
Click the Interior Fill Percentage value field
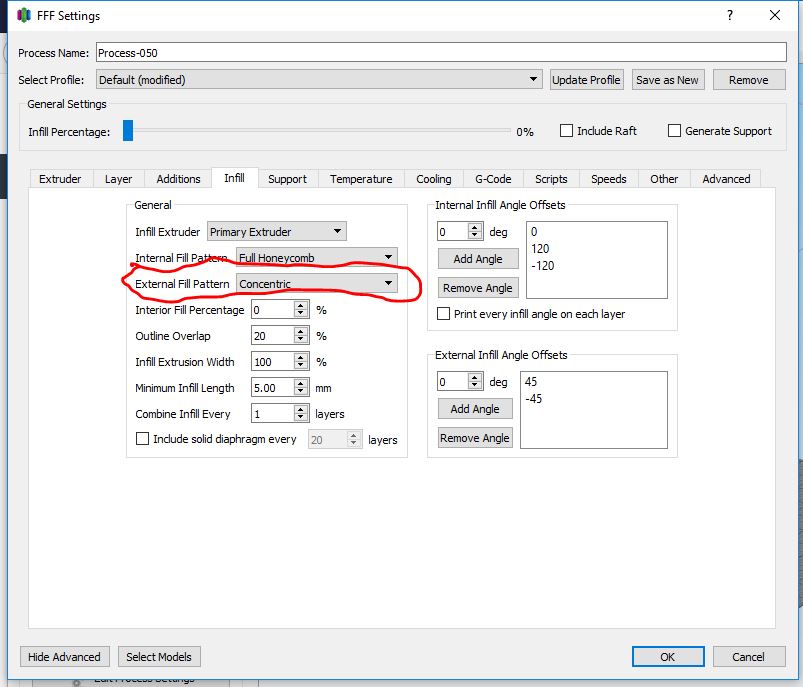272,309
